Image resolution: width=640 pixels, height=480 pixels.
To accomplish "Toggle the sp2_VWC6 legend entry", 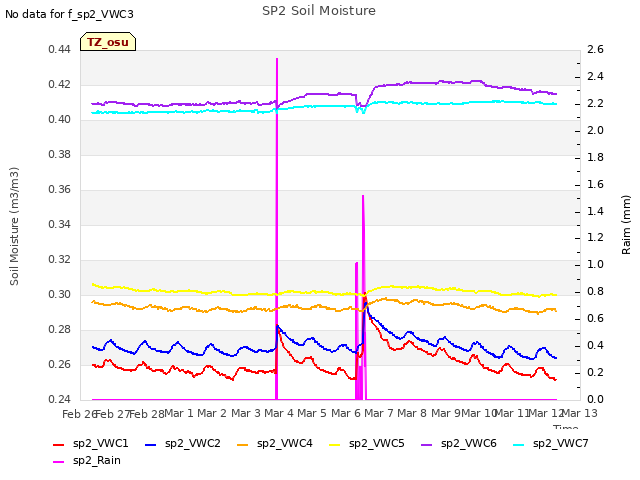I will coord(459,443).
